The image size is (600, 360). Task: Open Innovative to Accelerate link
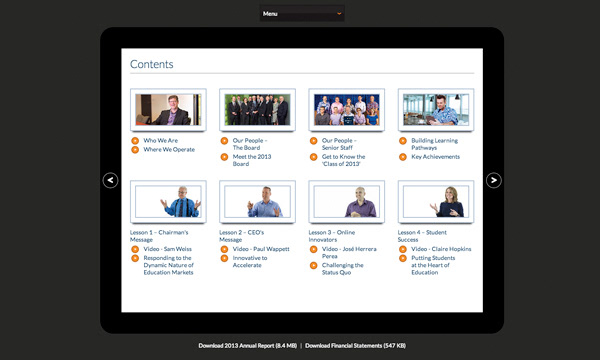[x=250, y=261]
